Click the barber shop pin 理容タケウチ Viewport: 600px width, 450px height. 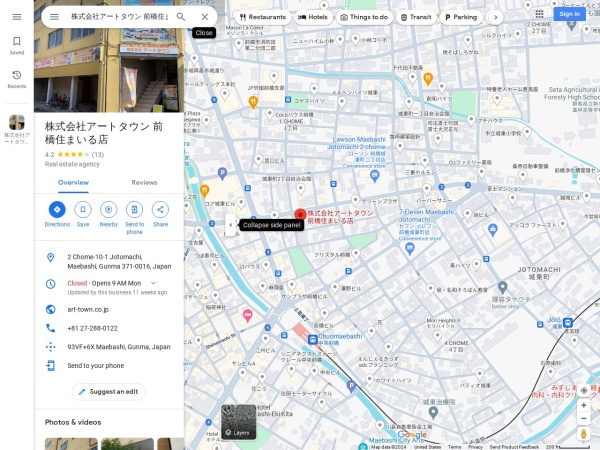502,286
